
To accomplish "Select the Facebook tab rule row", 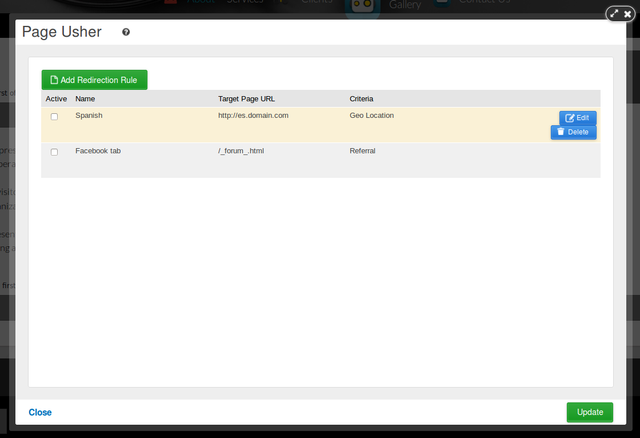I will [x=321, y=160].
